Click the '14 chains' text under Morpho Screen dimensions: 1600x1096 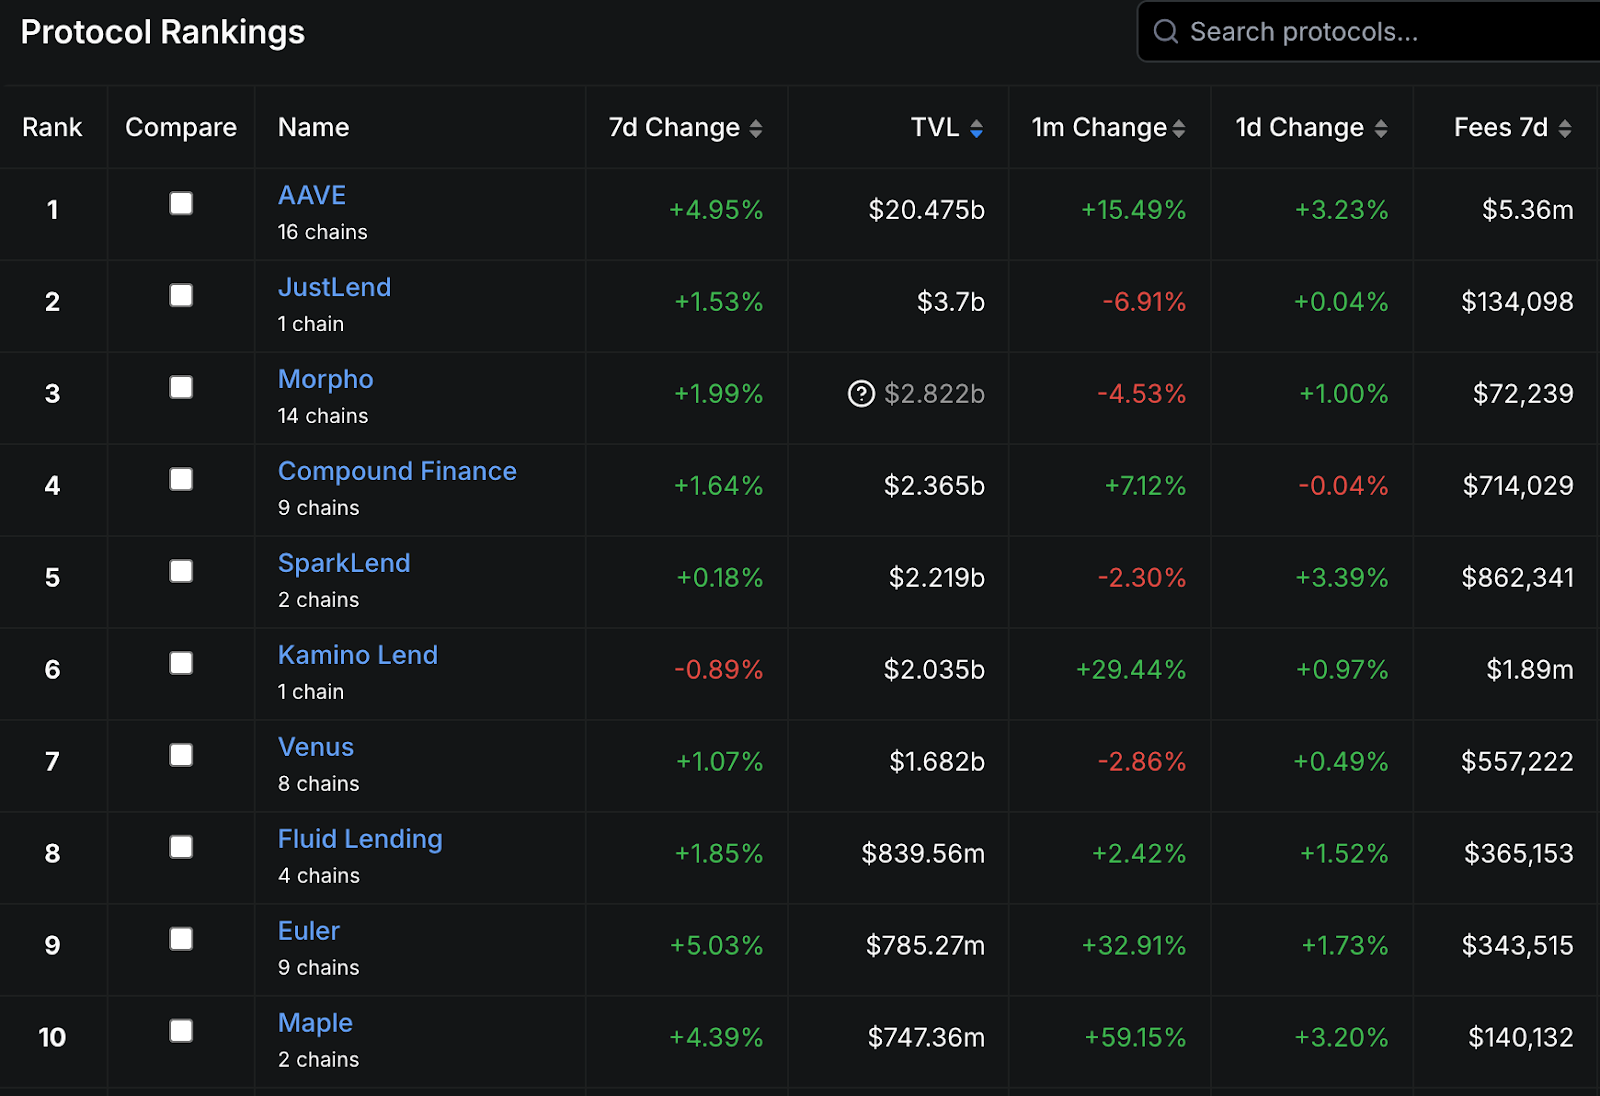click(323, 416)
